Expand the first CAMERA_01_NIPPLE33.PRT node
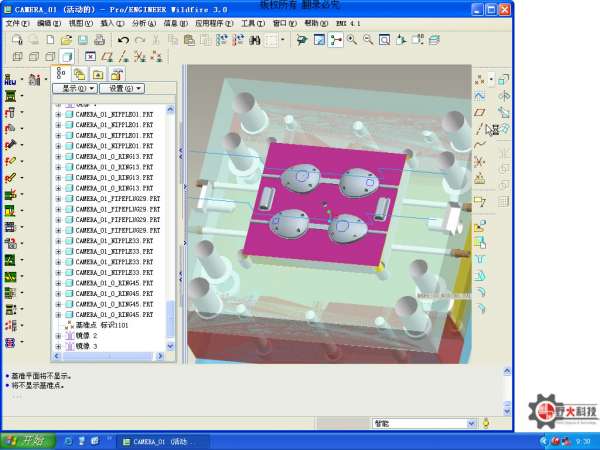This screenshot has height=450, width=600. tap(58, 241)
